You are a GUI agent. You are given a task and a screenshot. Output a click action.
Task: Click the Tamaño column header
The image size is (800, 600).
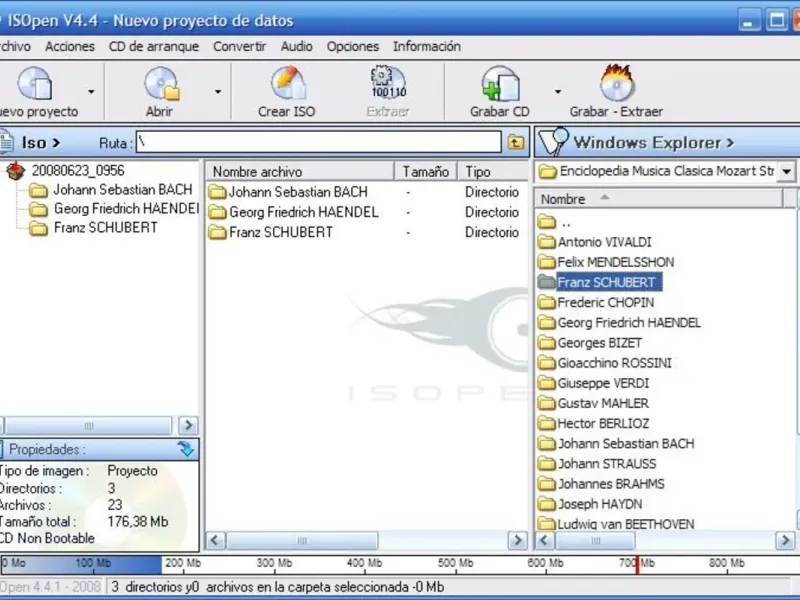coord(426,171)
